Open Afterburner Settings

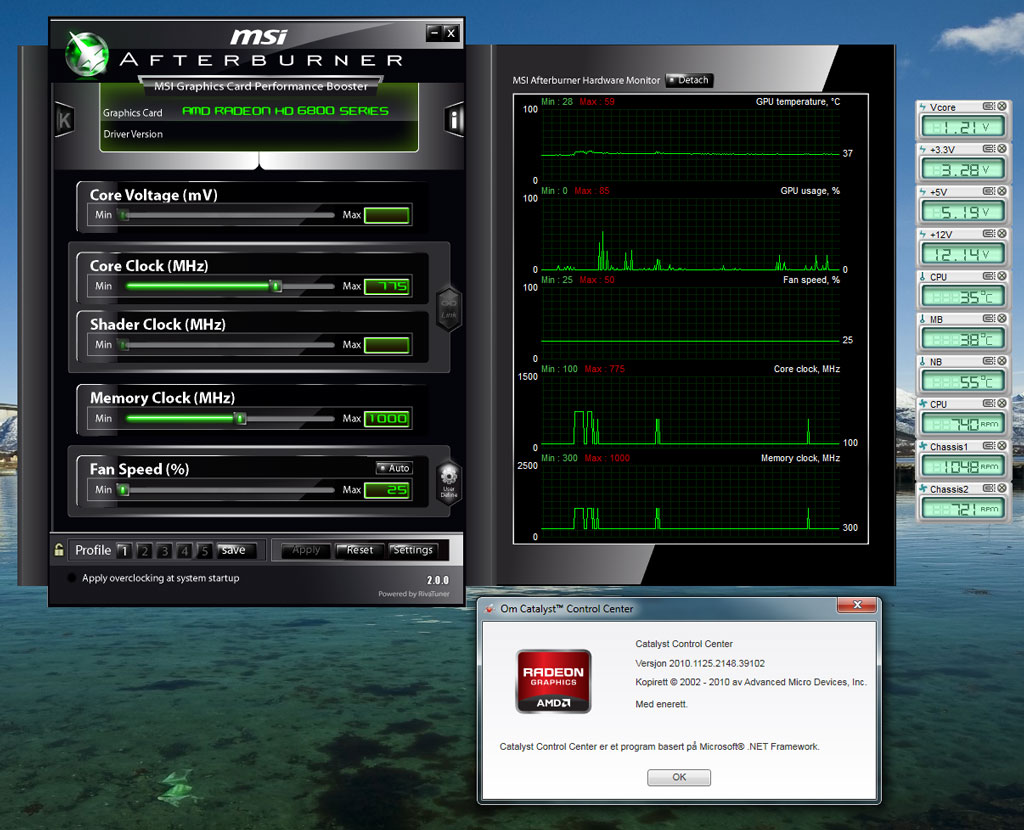tap(413, 551)
